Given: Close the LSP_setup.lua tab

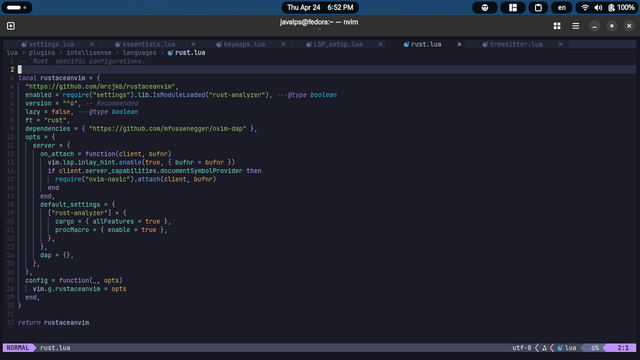Looking at the screenshot, I should (x=380, y=44).
